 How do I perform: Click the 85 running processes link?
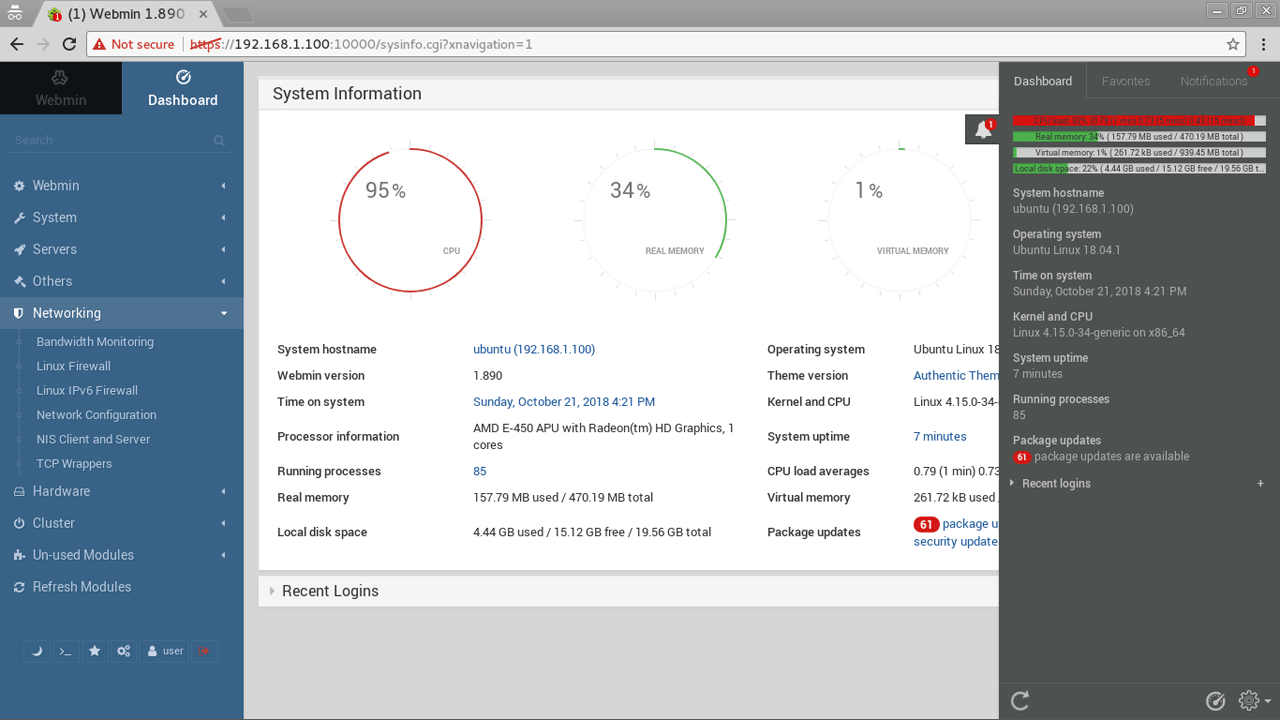click(x=480, y=472)
